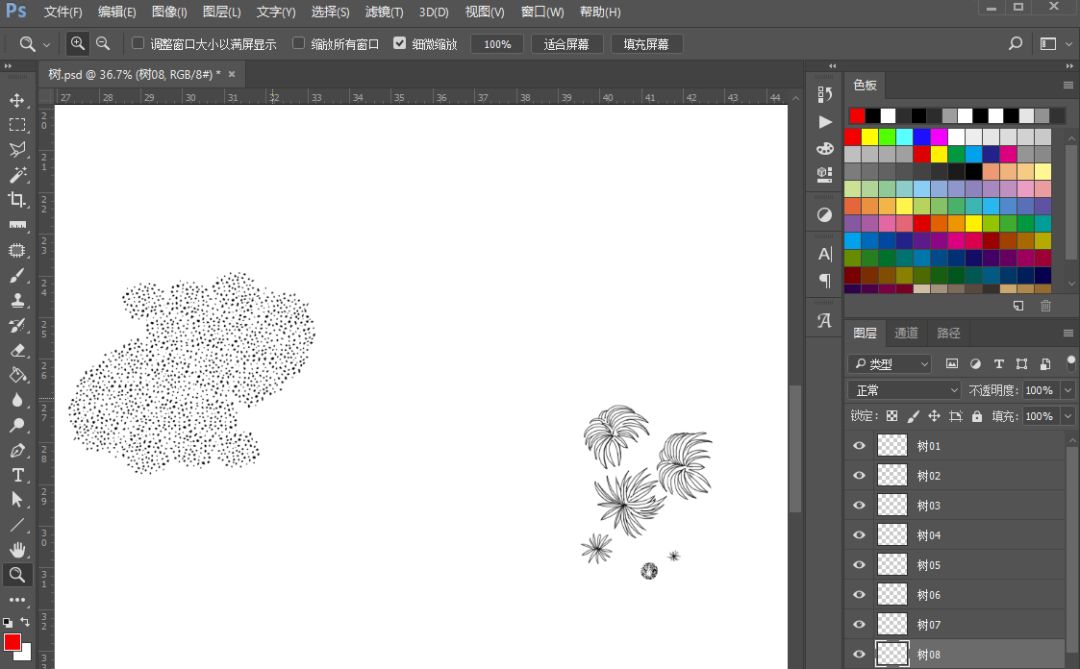Screen dimensions: 1080x669
Task: Select the Paint Bucket tool
Action: (17, 375)
